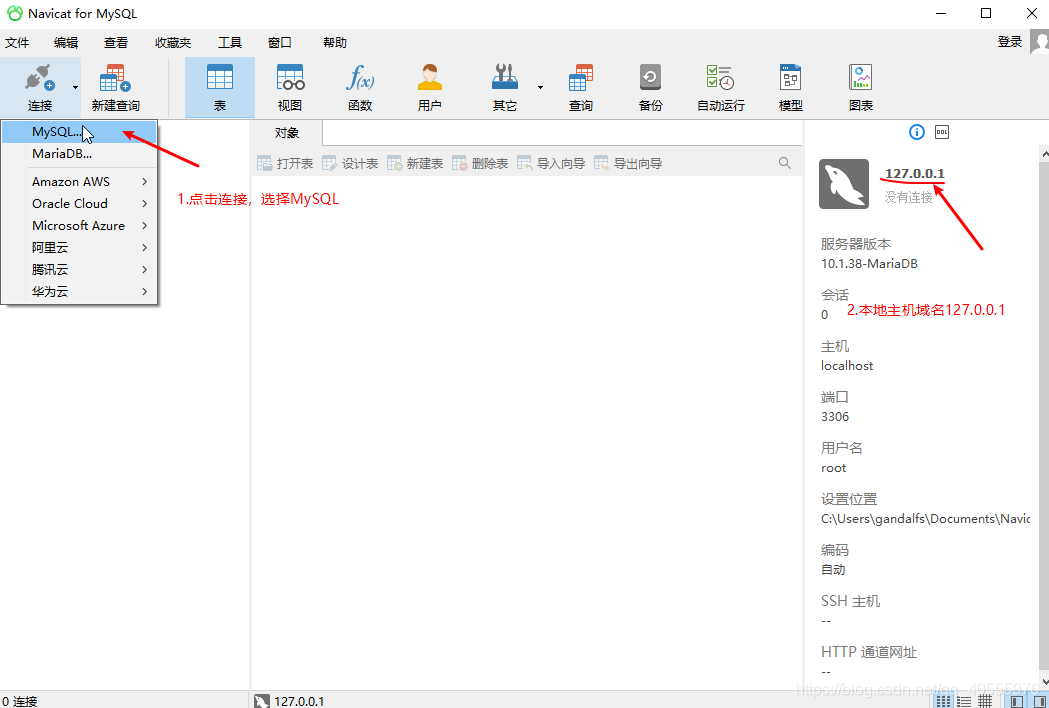The height and width of the screenshot is (708, 1049).
Task: Open the 窗口 (Window) menu
Action: click(280, 43)
